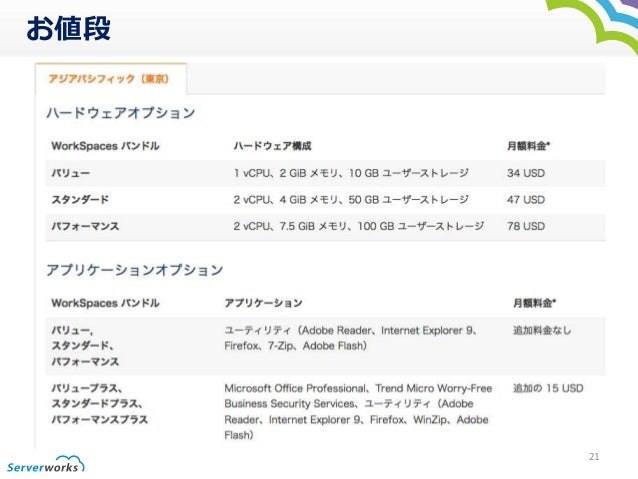The width and height of the screenshot is (638, 479).
Task: Click the スタンダードプラス bundle name
Action: [97, 404]
